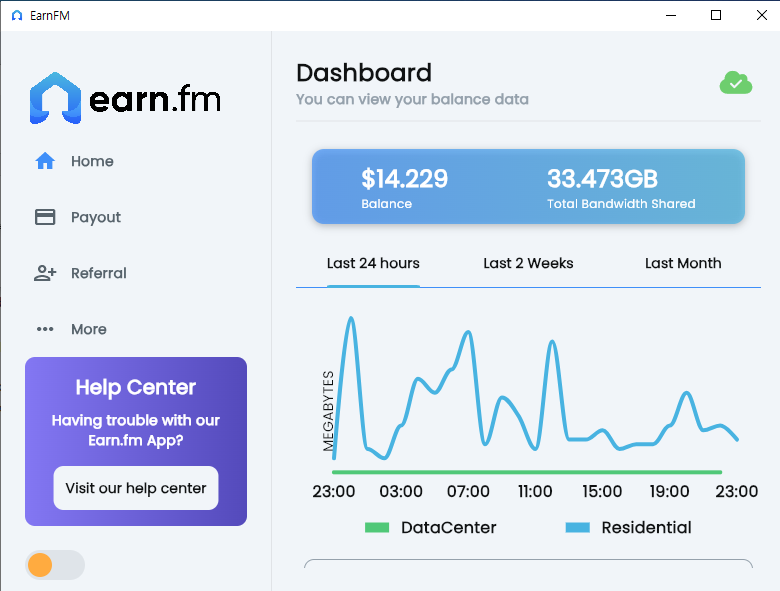This screenshot has height=591, width=780.
Task: Click the 15:00 axis label
Action: [x=602, y=492]
